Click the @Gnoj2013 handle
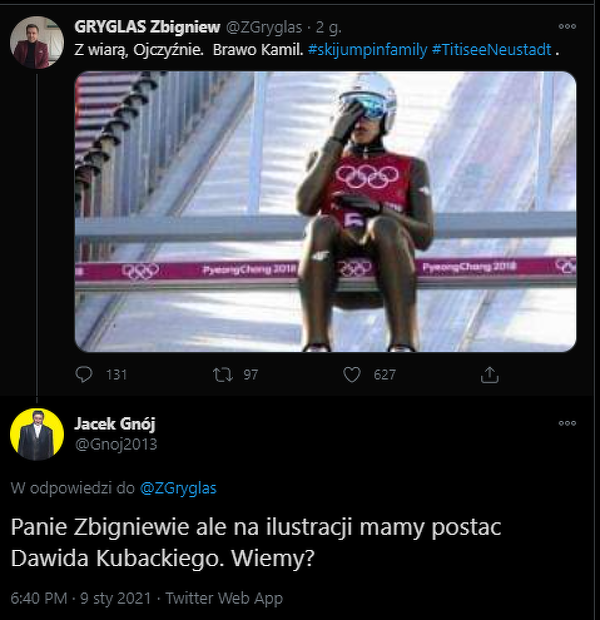 point(116,444)
